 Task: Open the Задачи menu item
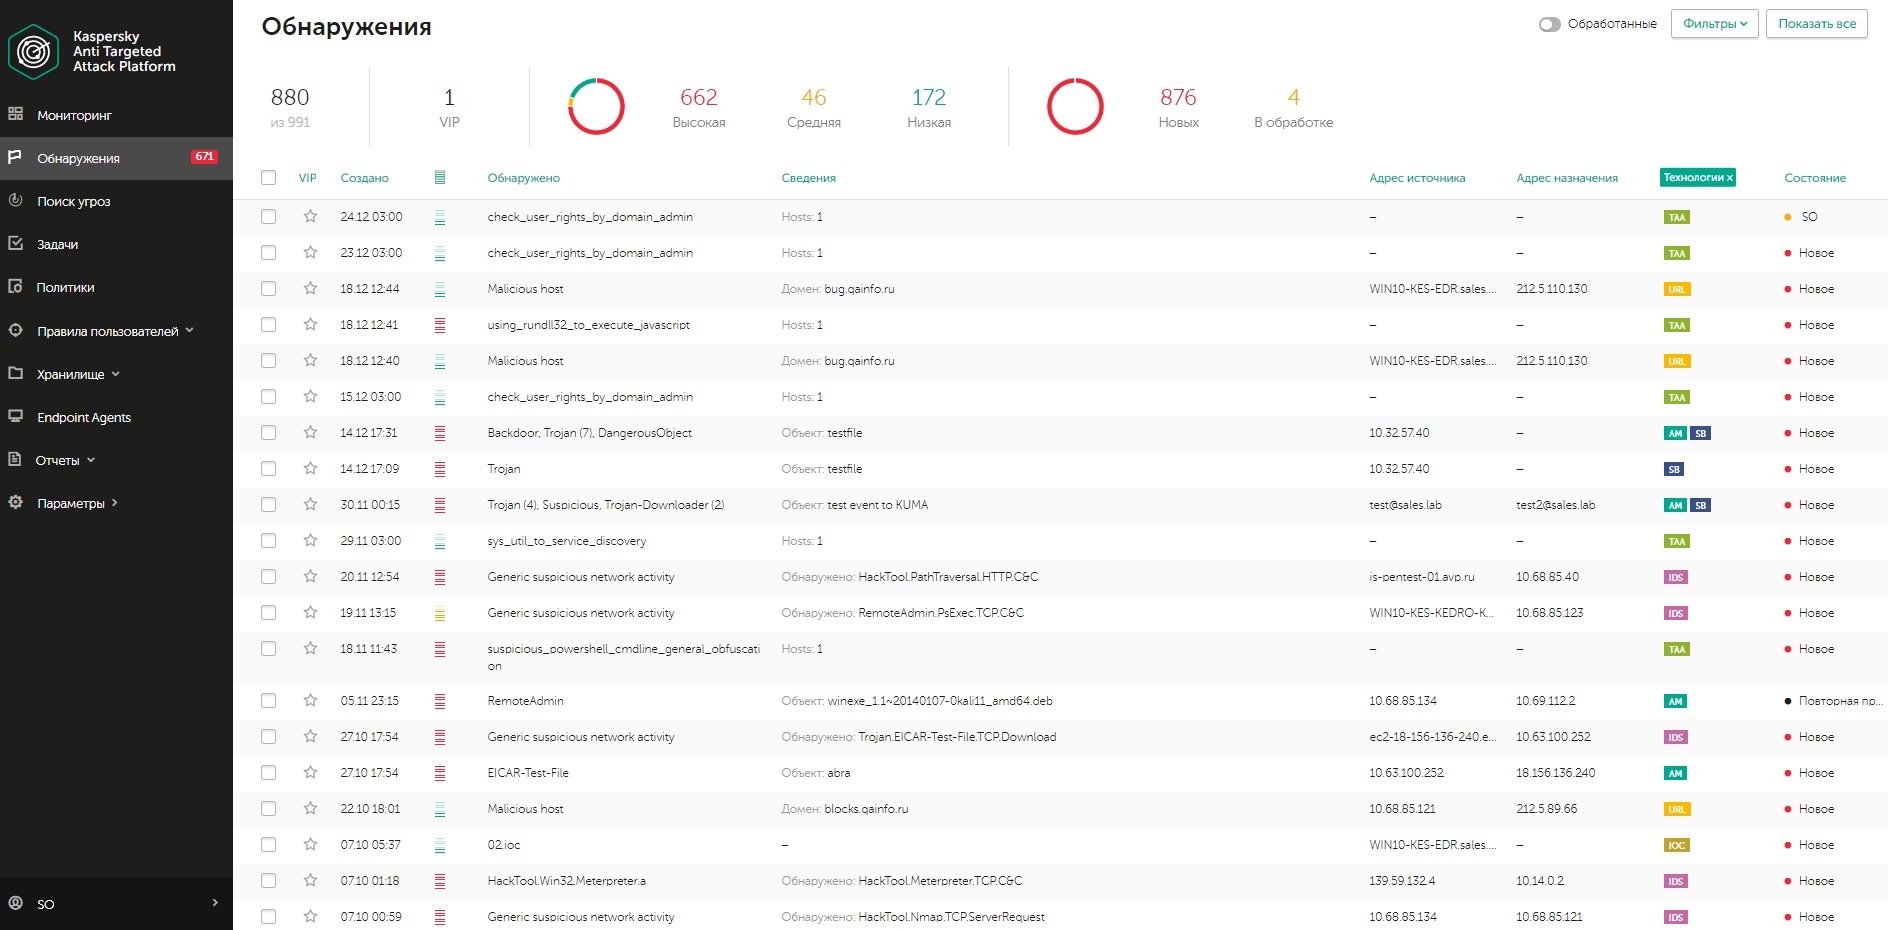coord(57,244)
